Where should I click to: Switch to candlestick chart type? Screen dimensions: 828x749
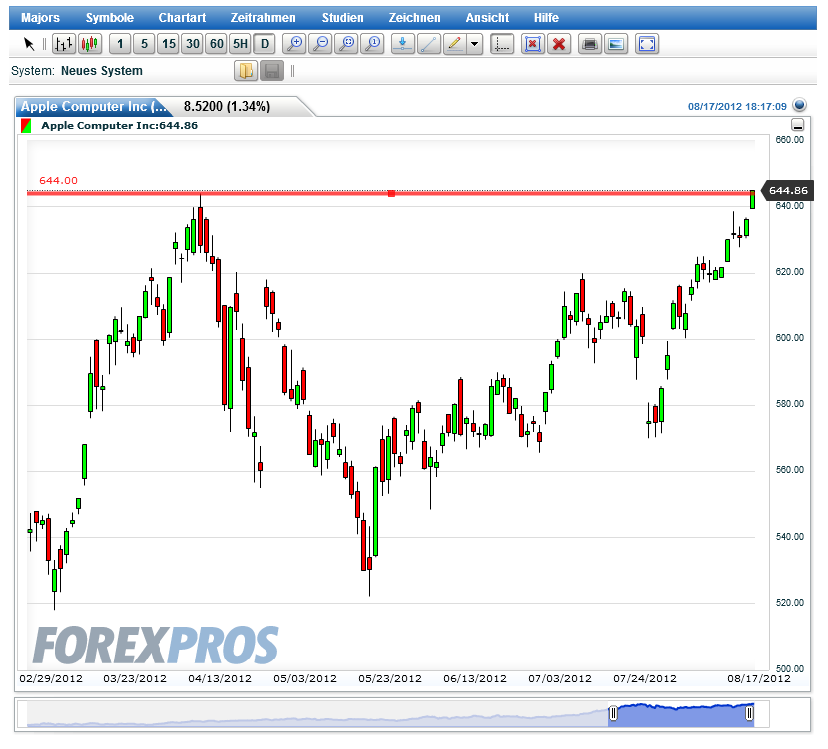click(90, 44)
